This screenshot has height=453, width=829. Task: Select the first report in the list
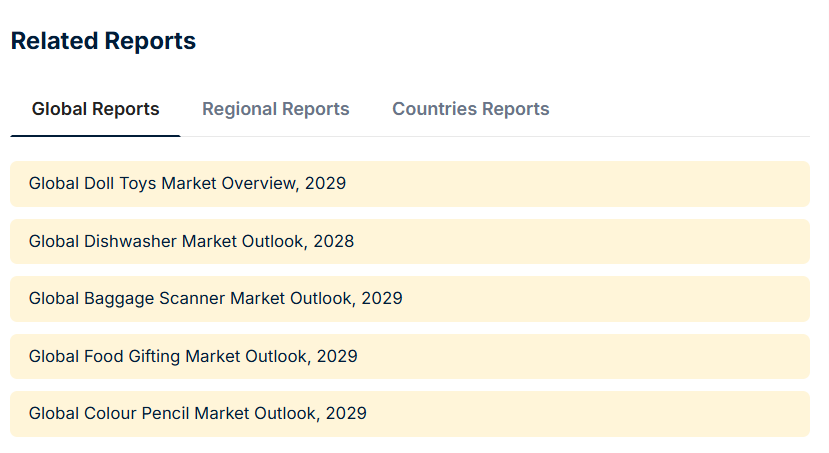[410, 184]
